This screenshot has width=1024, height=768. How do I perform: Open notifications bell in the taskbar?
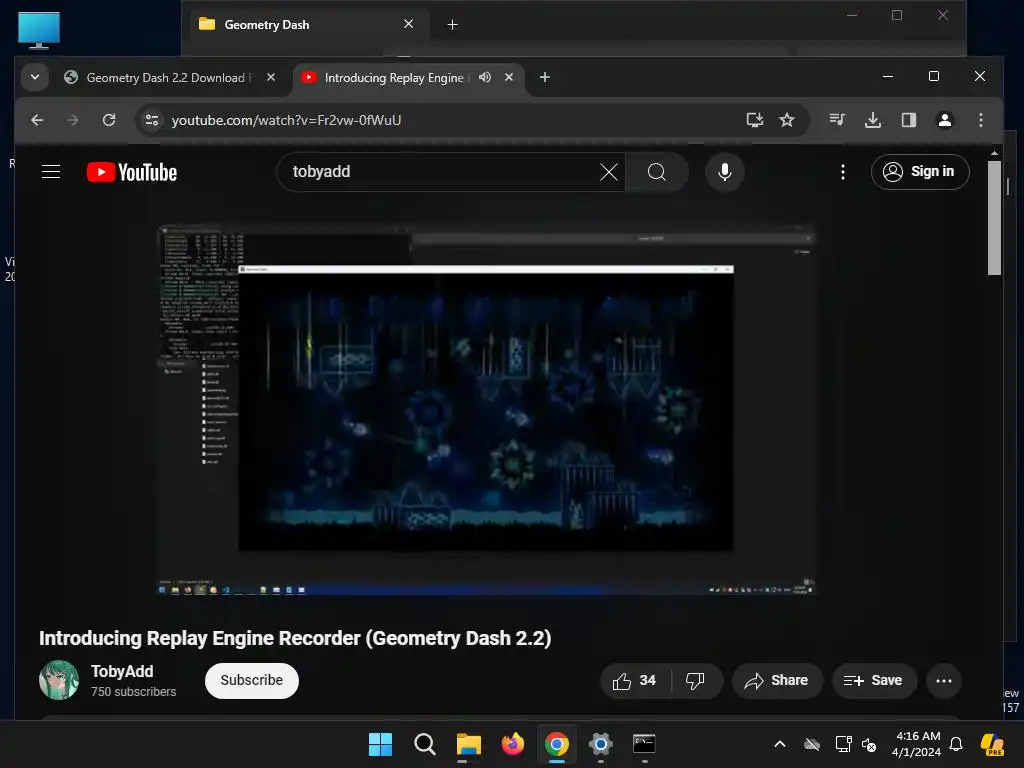pos(956,744)
